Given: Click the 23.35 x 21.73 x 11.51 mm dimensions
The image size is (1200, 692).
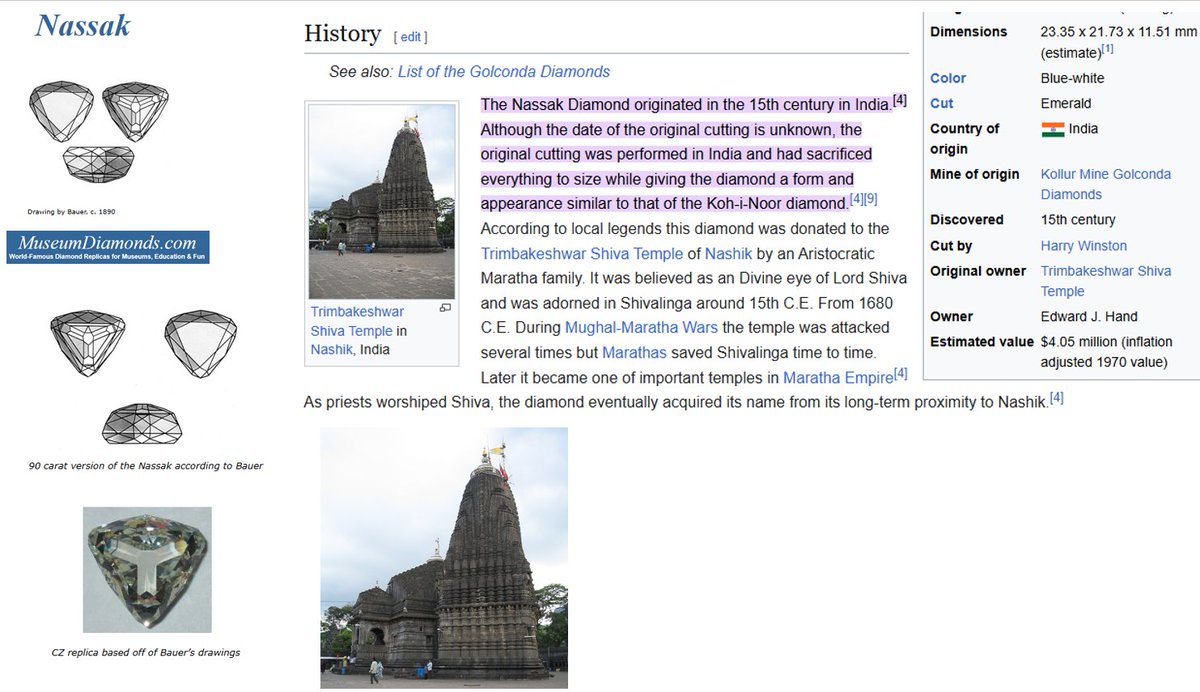Looking at the screenshot, I should click(1119, 31).
